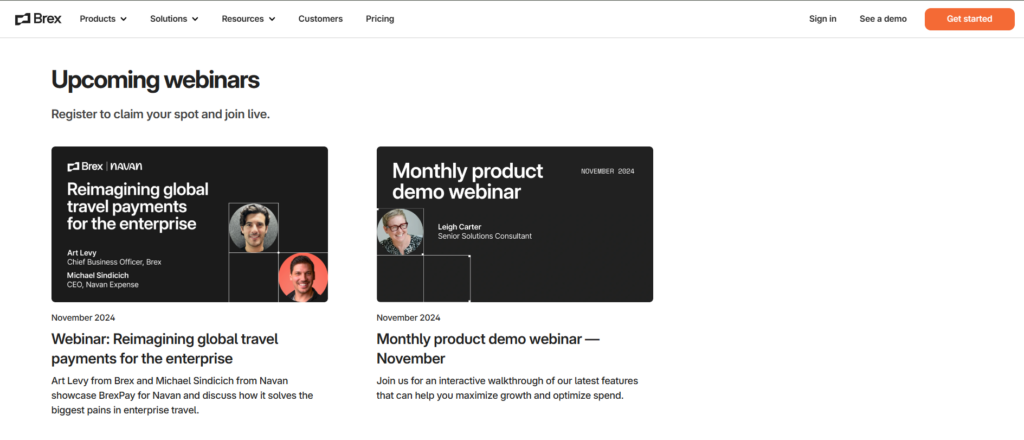
Task: Open the Customers page
Action: click(321, 19)
